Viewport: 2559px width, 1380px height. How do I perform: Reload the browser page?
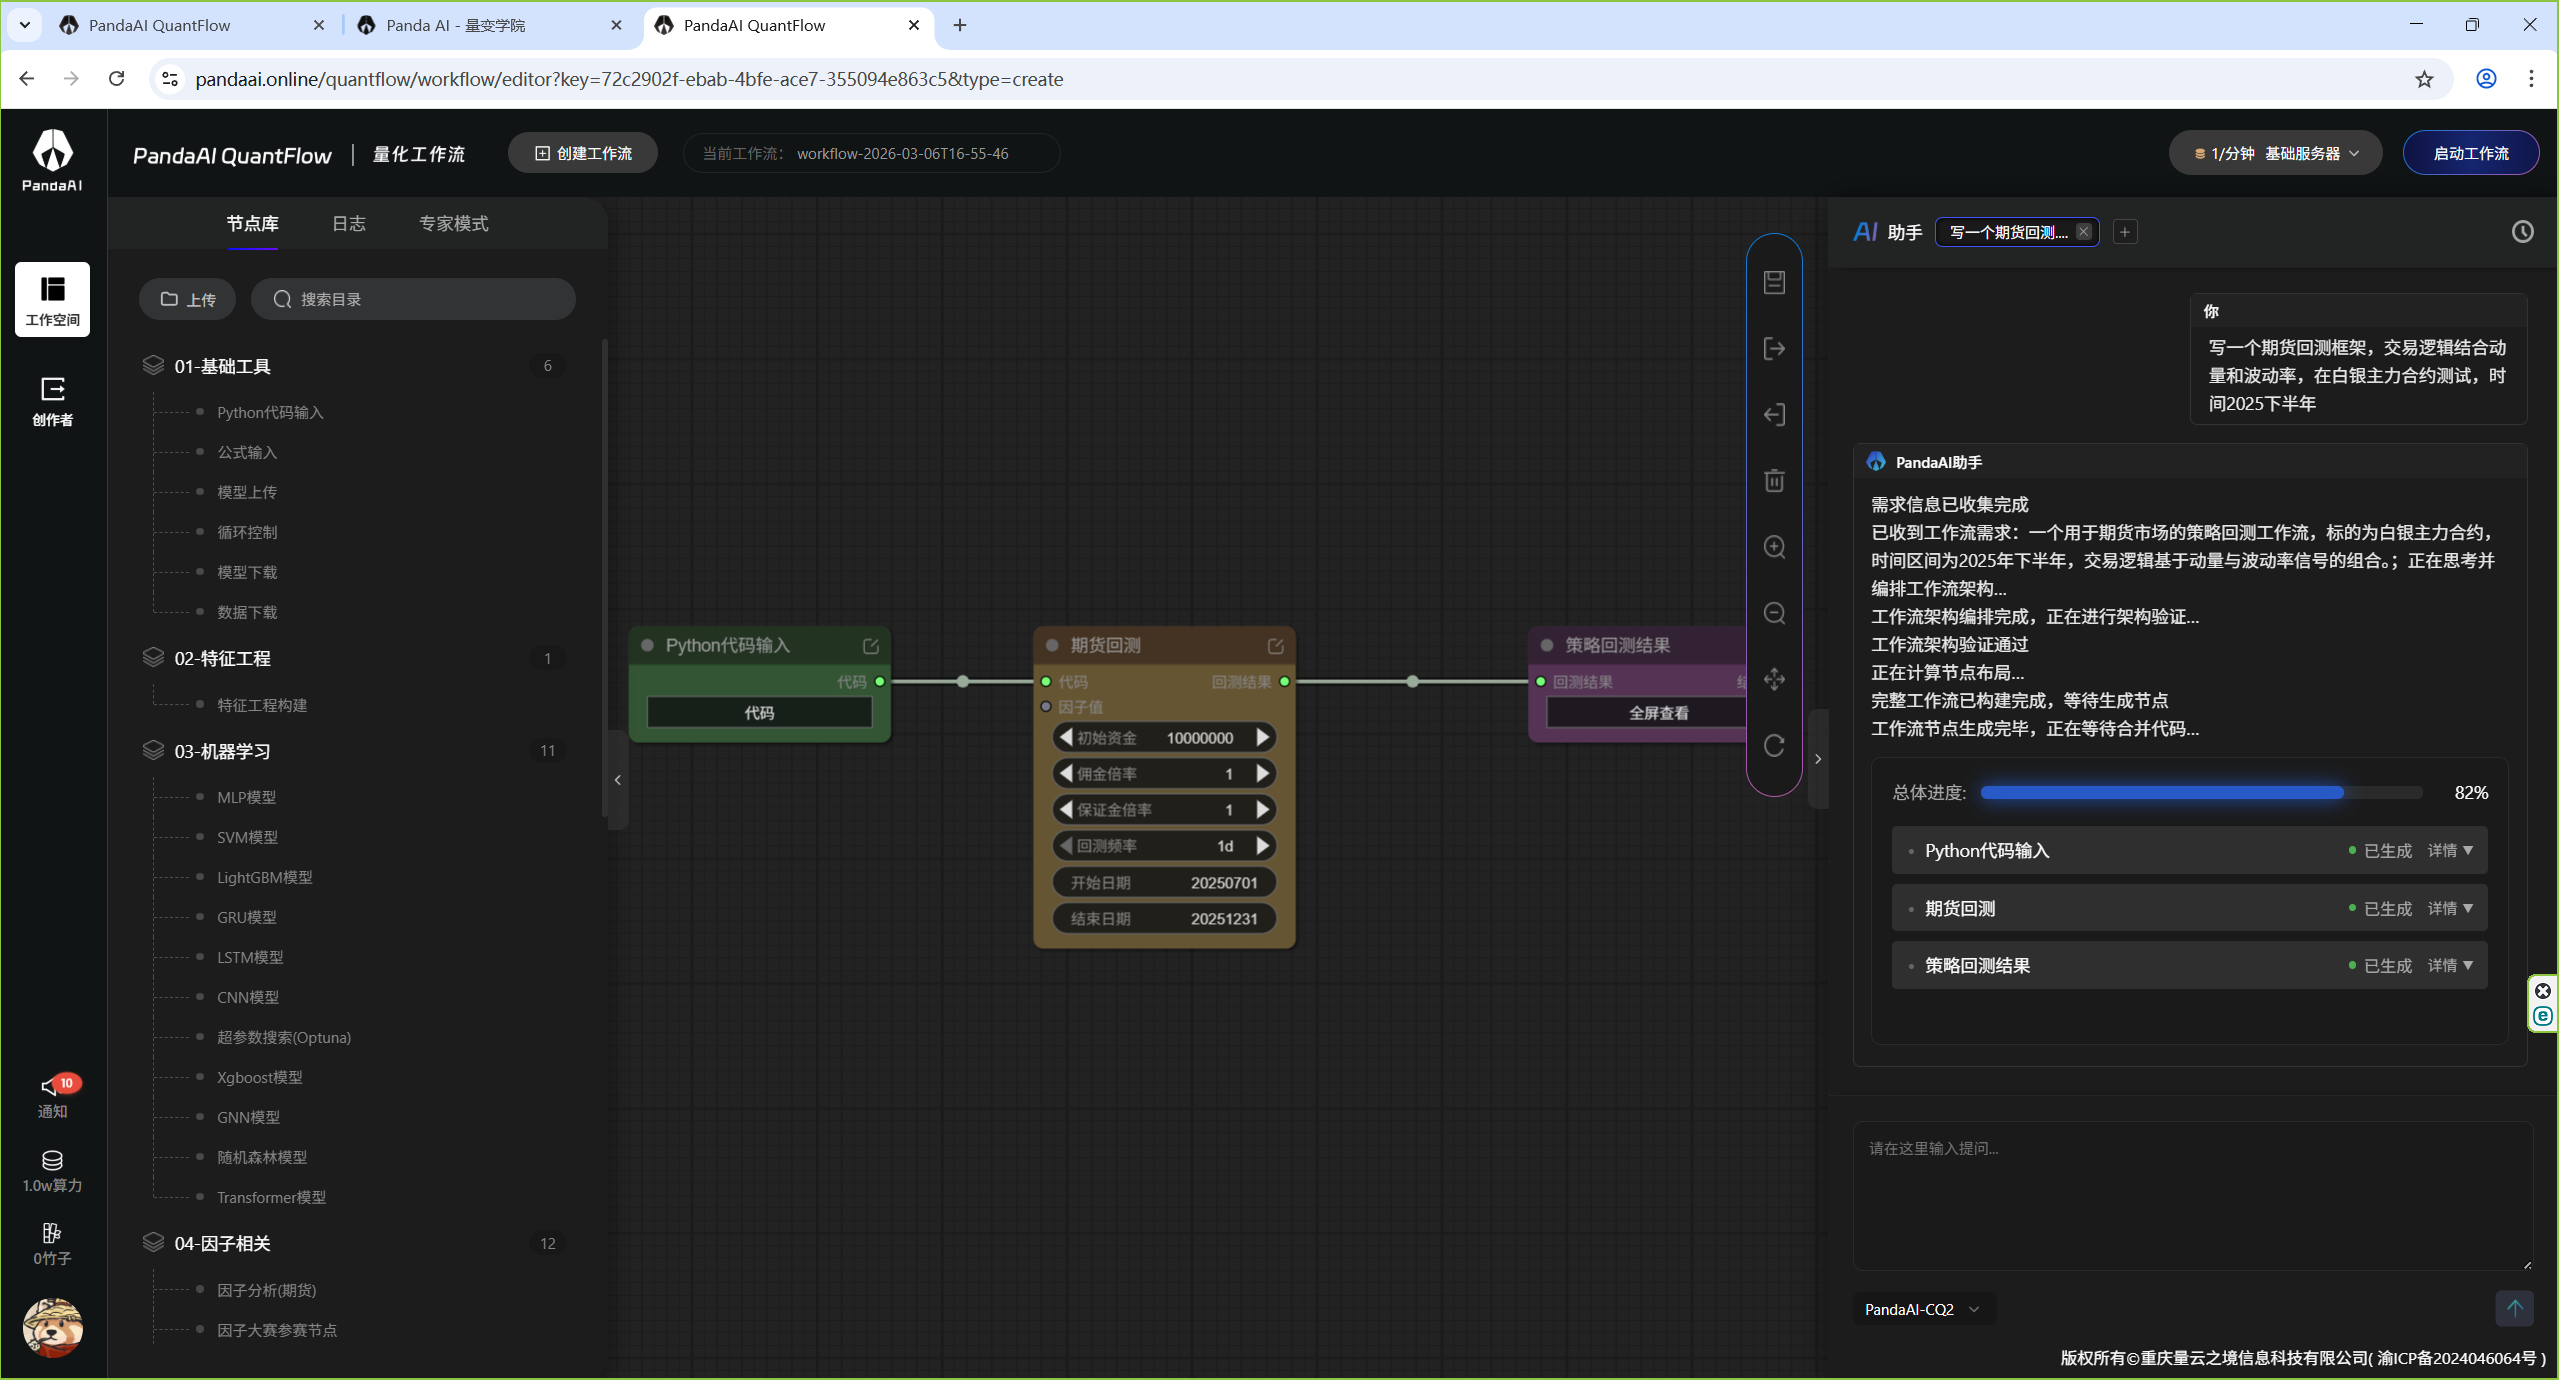(116, 79)
